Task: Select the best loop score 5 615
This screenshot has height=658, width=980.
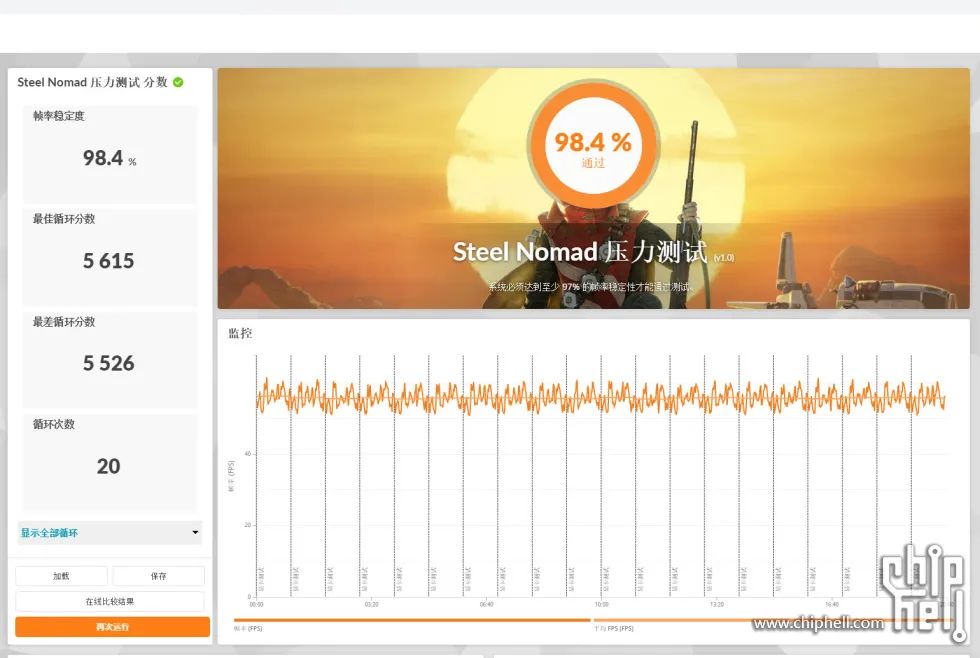Action: coord(109,261)
